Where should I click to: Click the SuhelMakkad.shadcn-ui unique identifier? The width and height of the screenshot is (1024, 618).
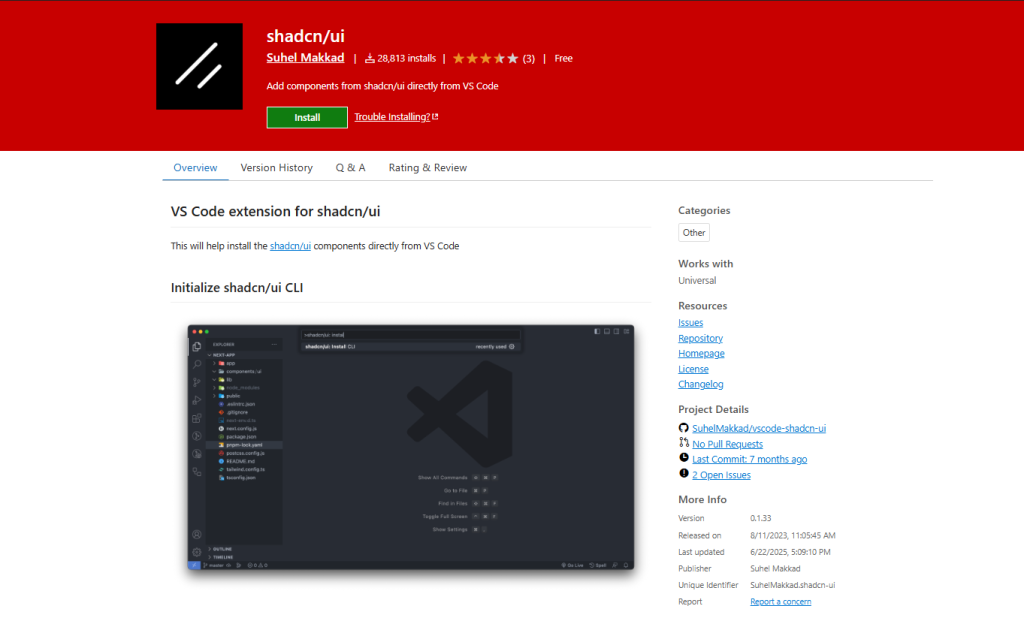coord(792,585)
